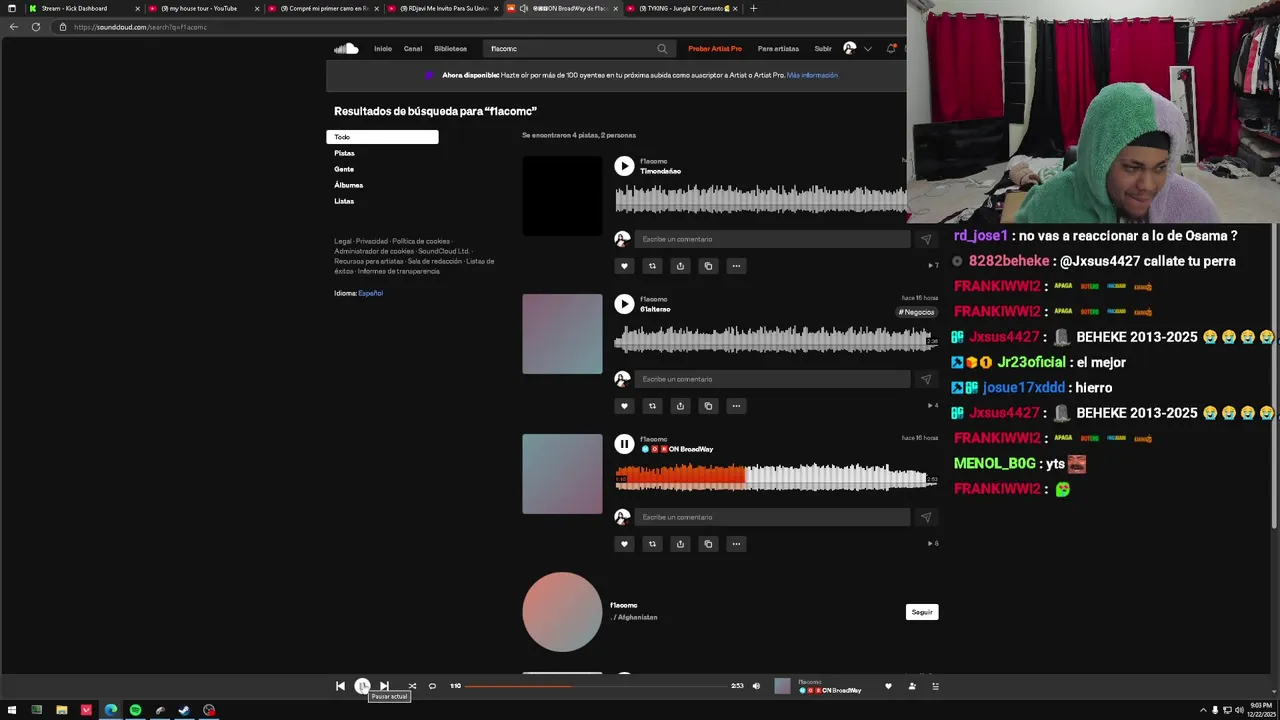Open Biblioteca in the top nav
This screenshot has width=1280, height=720.
pos(450,48)
